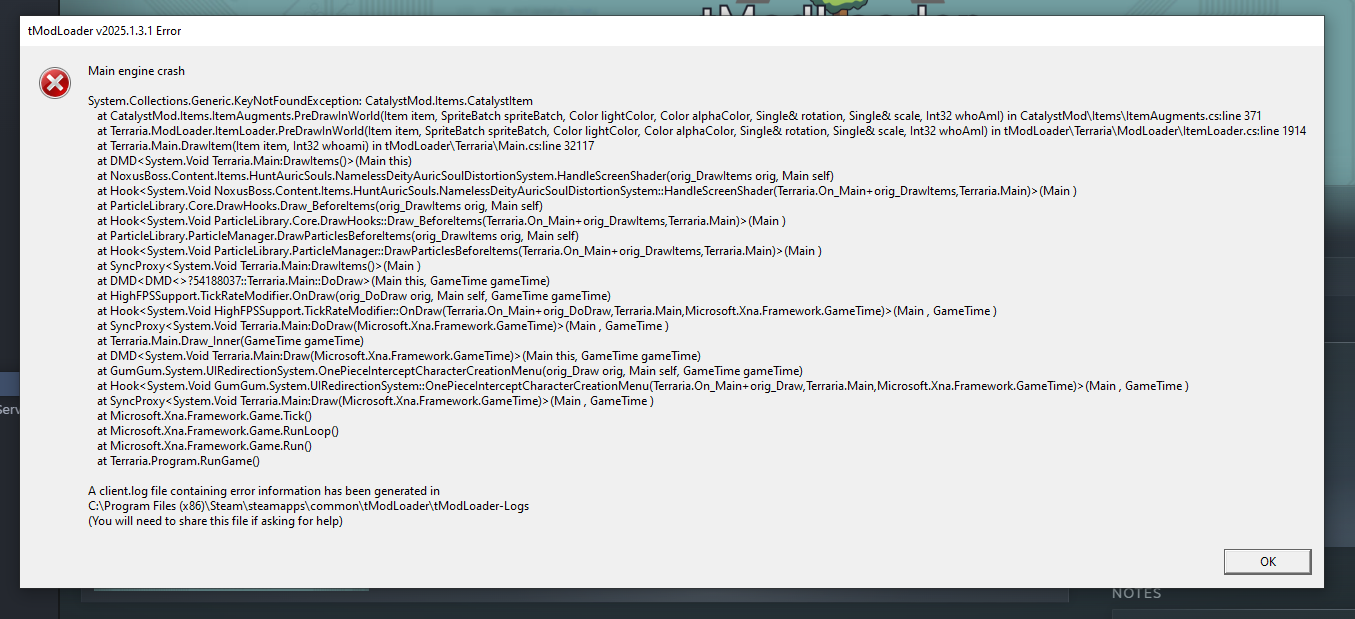The image size is (1355, 619).
Task: Select the KeyNotFoundException CatalystItem line
Action: [310, 101]
